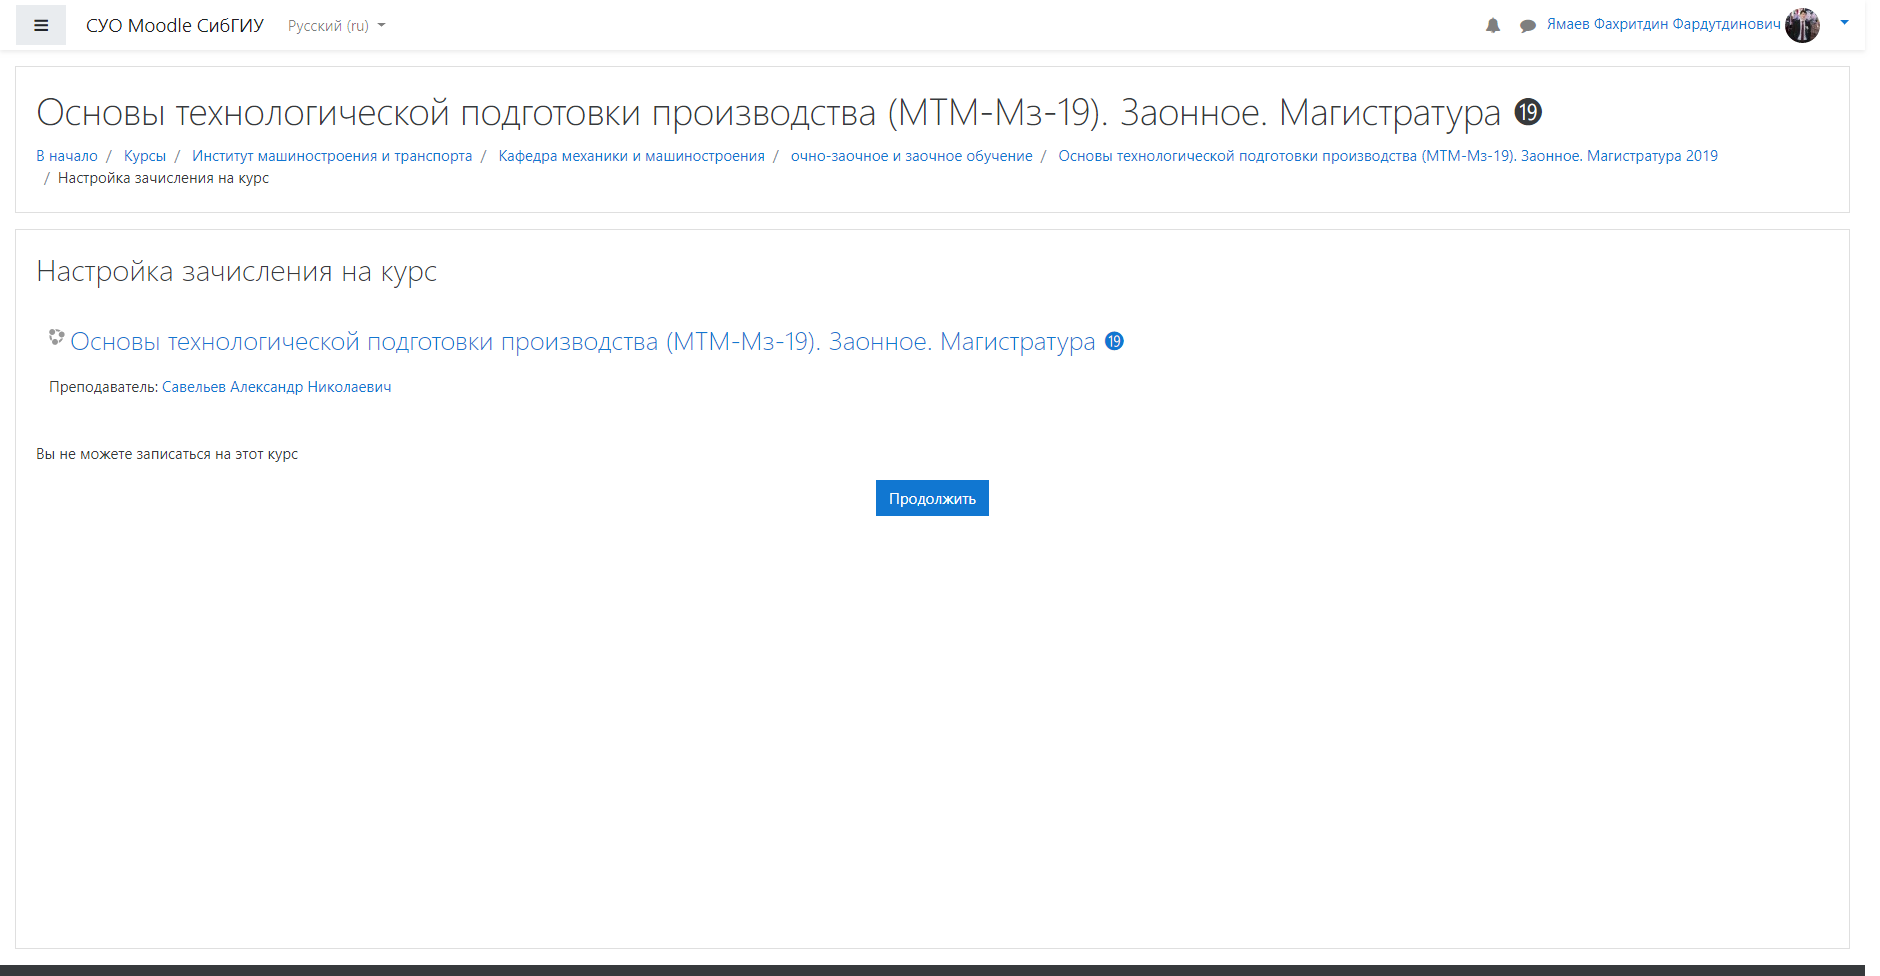1880x976 pixels.
Task: Open messages chat bubble icon
Action: pyautogui.click(x=1528, y=26)
